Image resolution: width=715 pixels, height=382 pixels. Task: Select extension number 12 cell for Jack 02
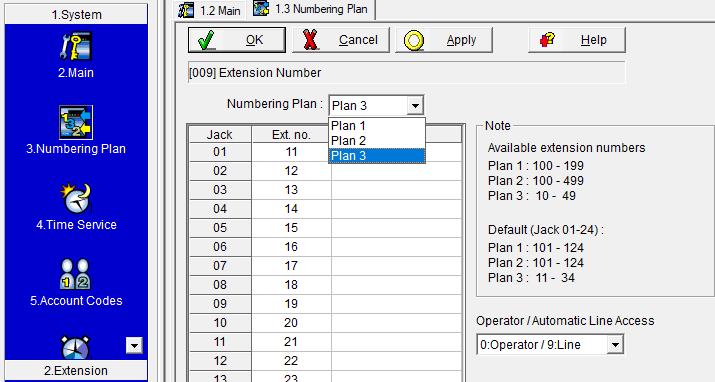tap(291, 171)
